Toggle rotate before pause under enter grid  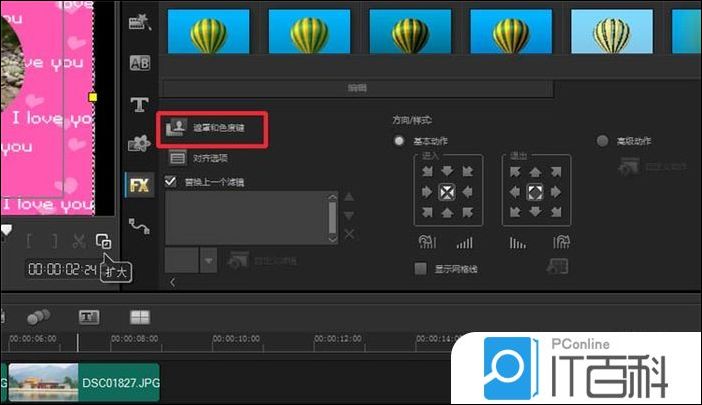(427, 242)
